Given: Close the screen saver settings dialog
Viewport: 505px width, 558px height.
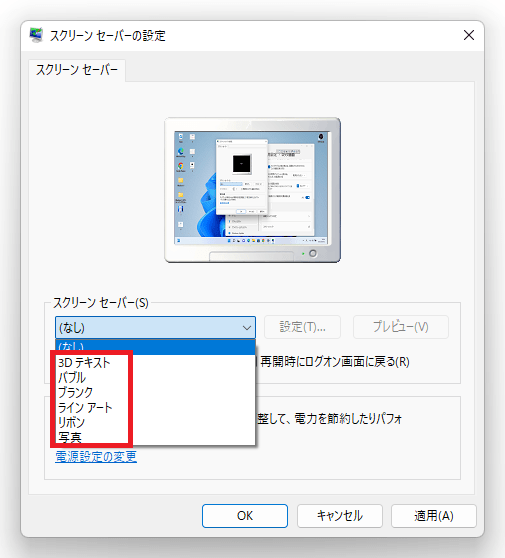Looking at the screenshot, I should (x=469, y=35).
